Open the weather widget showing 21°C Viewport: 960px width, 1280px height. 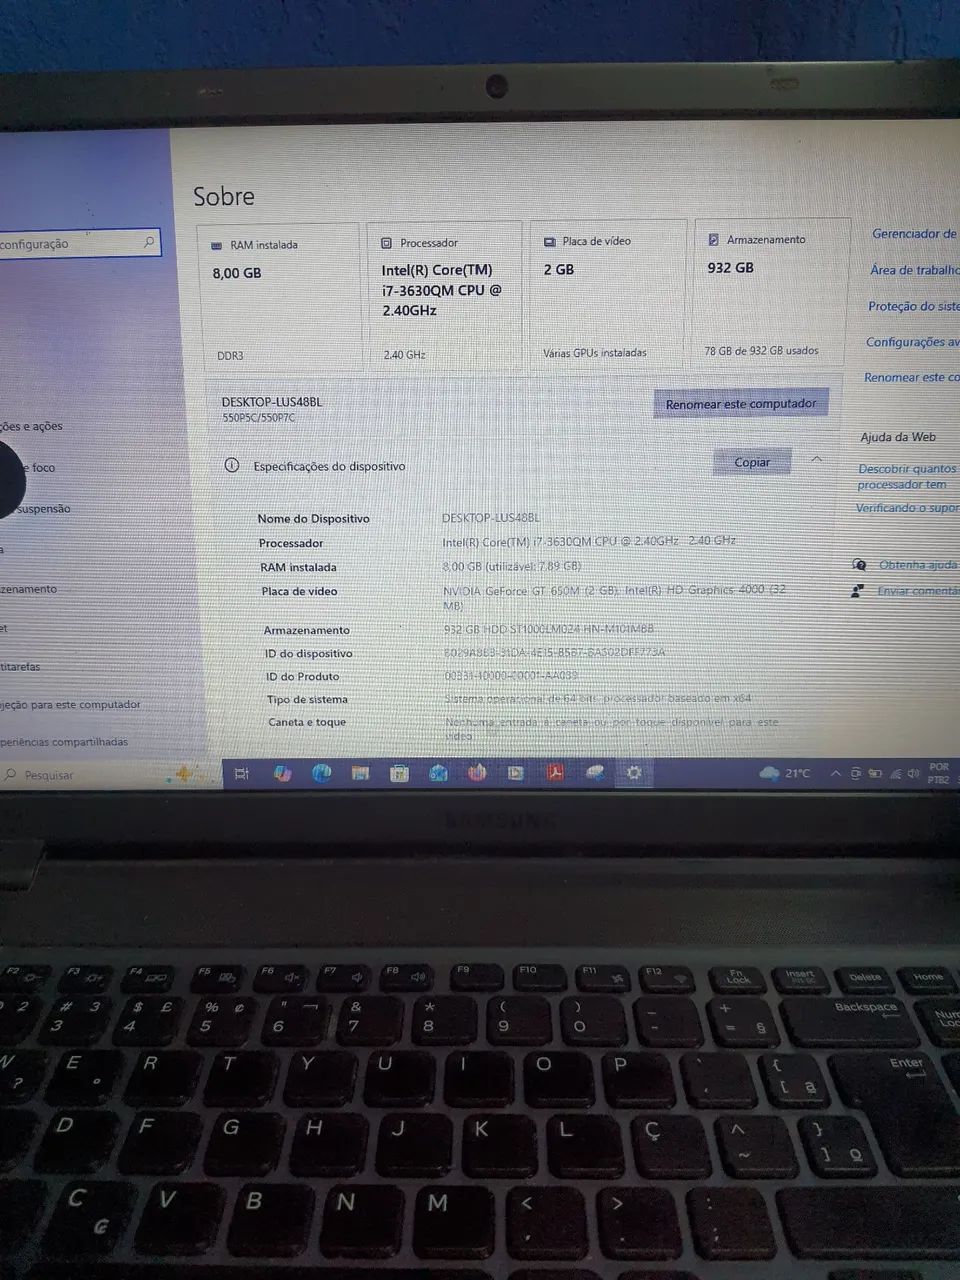pyautogui.click(x=785, y=773)
